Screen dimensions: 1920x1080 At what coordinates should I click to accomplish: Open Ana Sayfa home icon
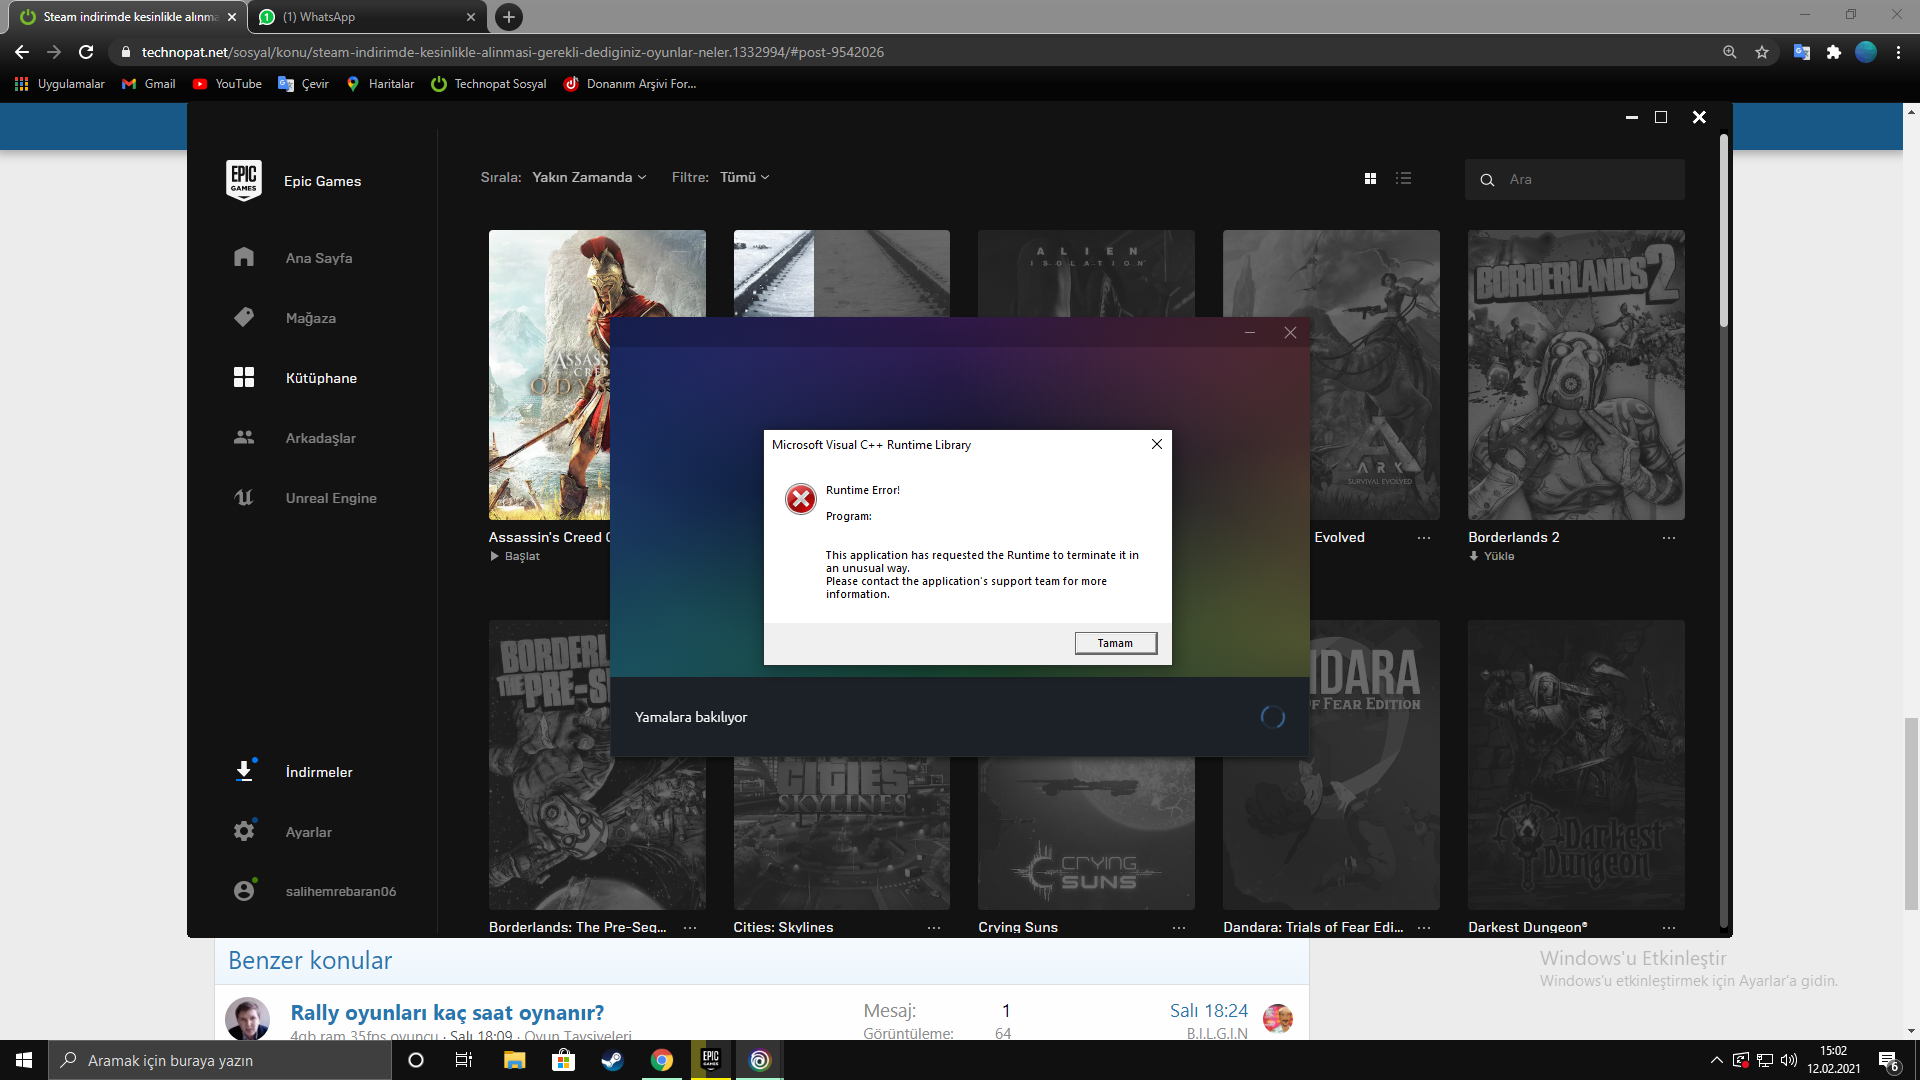point(244,257)
